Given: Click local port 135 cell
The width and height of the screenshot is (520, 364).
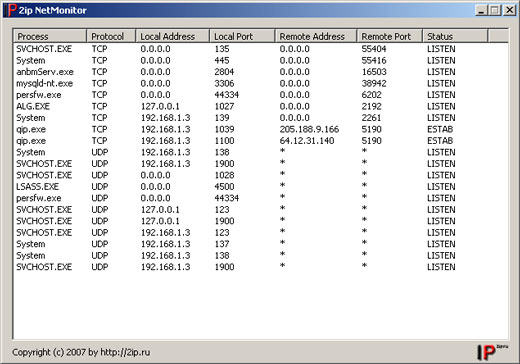Looking at the screenshot, I should tap(222, 49).
